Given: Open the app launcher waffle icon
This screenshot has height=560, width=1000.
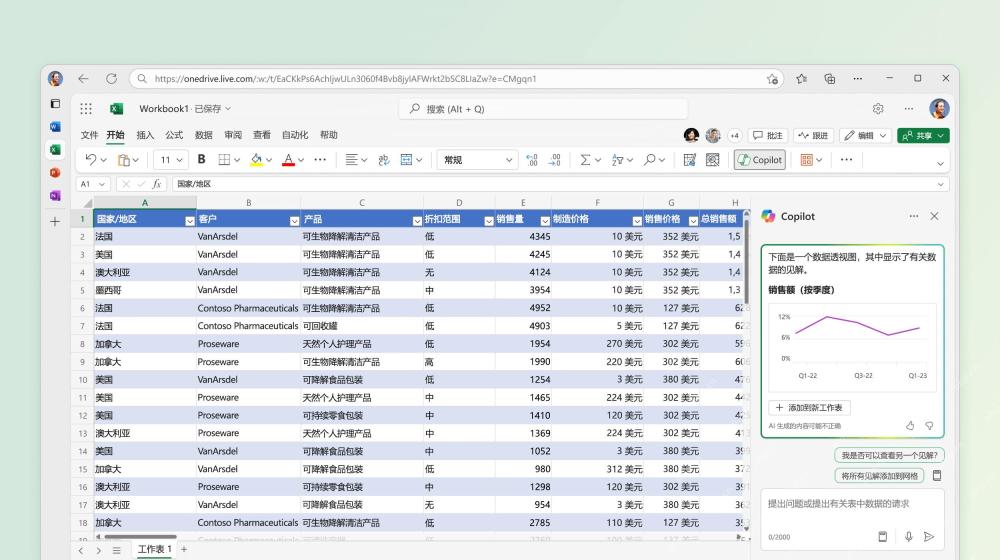Looking at the screenshot, I should pos(86,109).
